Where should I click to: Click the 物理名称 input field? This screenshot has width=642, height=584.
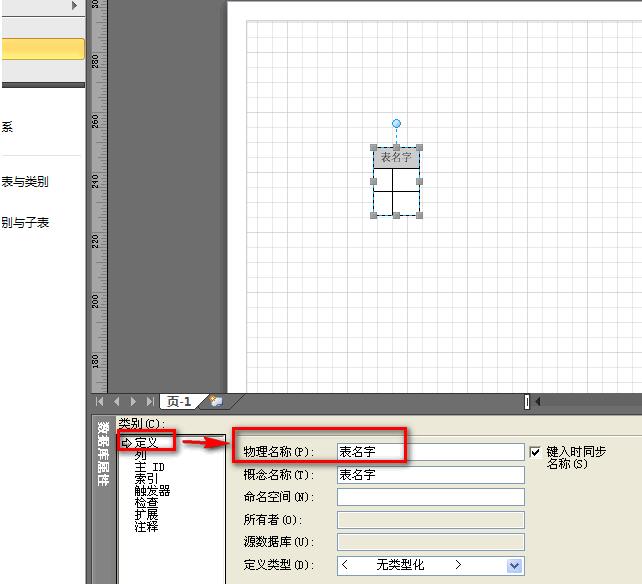pos(431,452)
